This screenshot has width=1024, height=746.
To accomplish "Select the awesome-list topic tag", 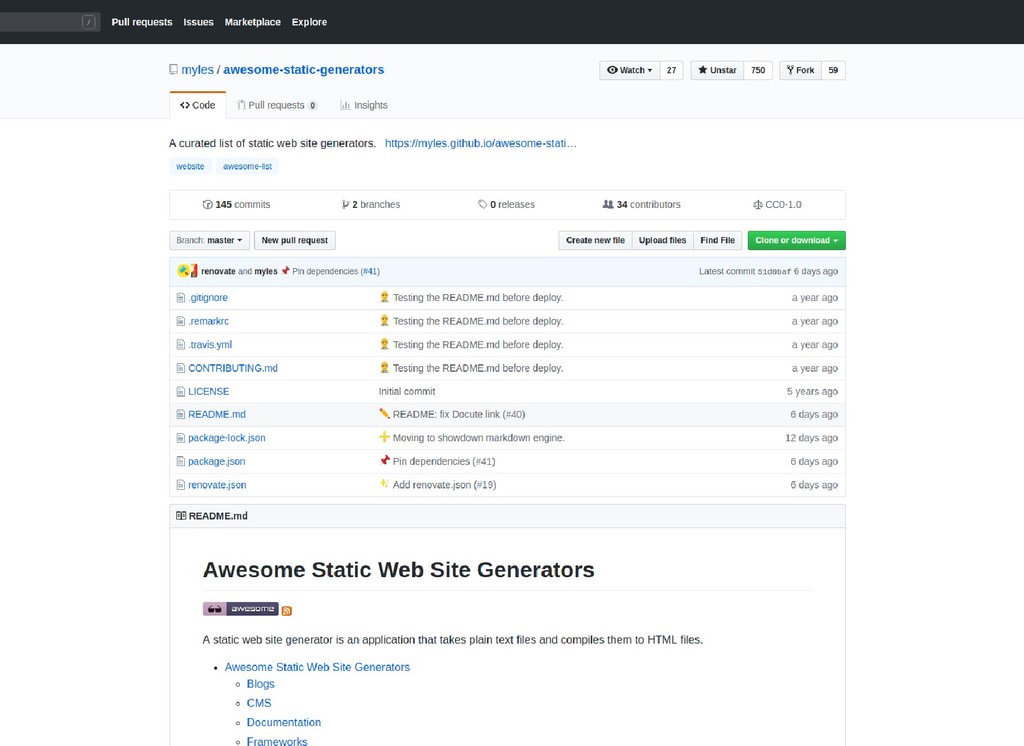I will (248, 167).
